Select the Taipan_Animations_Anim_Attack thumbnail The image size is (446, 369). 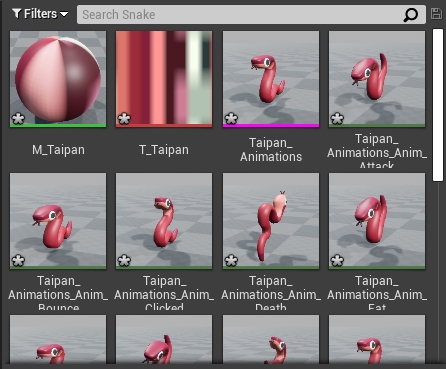click(377, 79)
